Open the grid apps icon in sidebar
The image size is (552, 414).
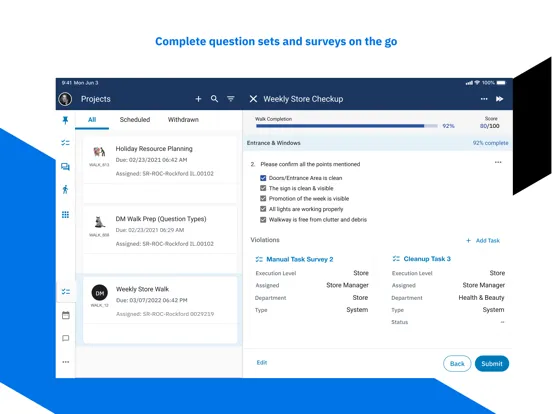pos(65,215)
